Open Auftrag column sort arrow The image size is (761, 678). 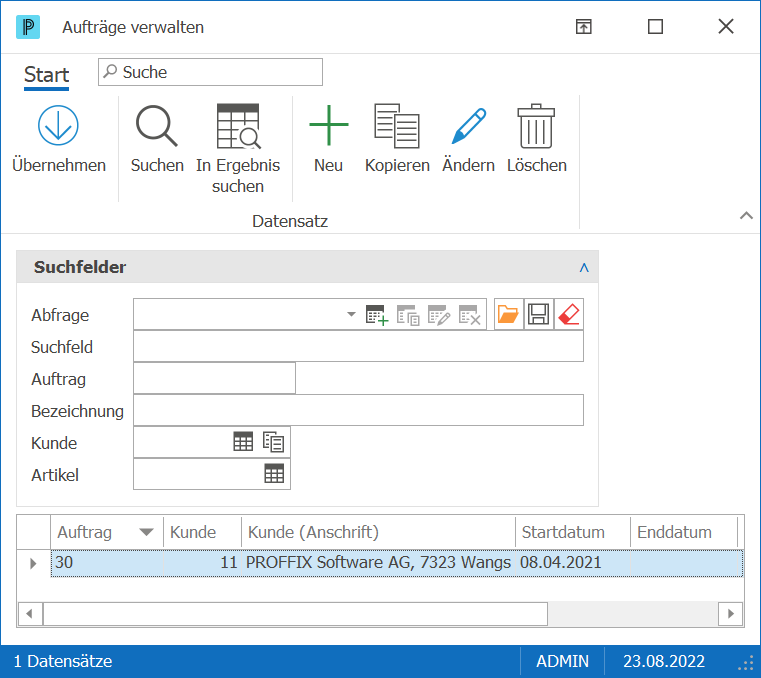coord(146,532)
